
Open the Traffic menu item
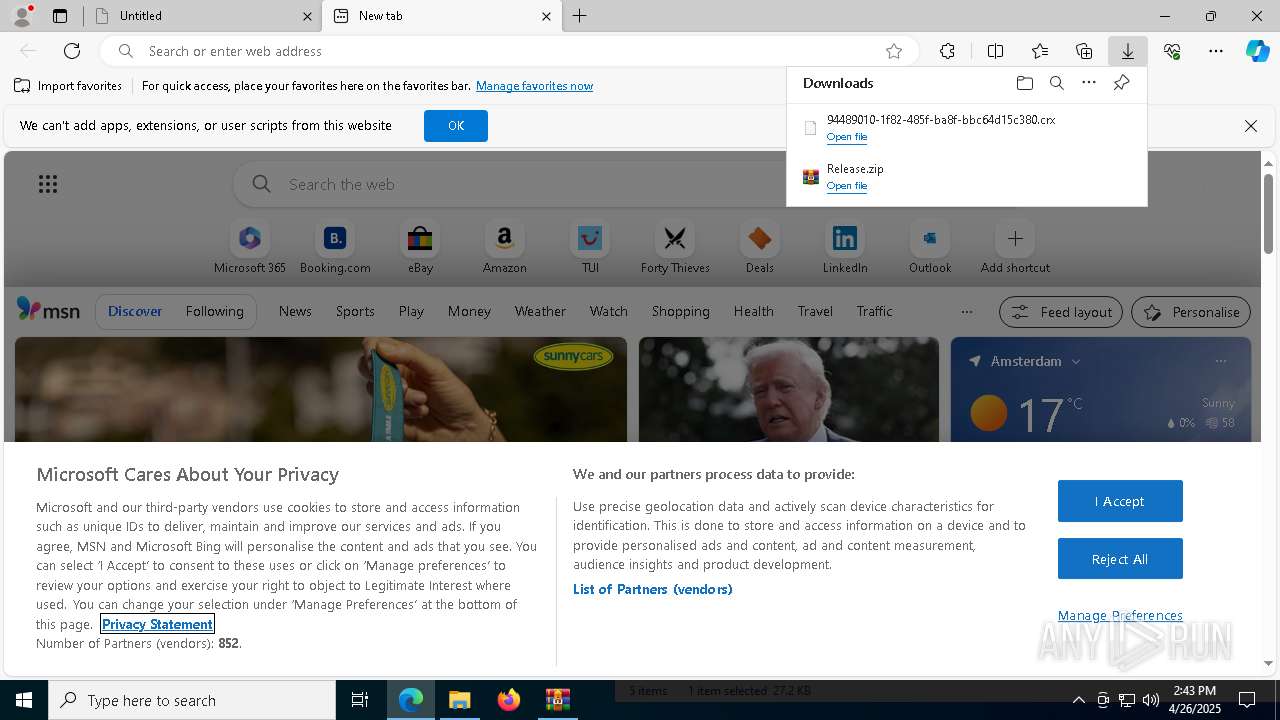[x=874, y=311]
